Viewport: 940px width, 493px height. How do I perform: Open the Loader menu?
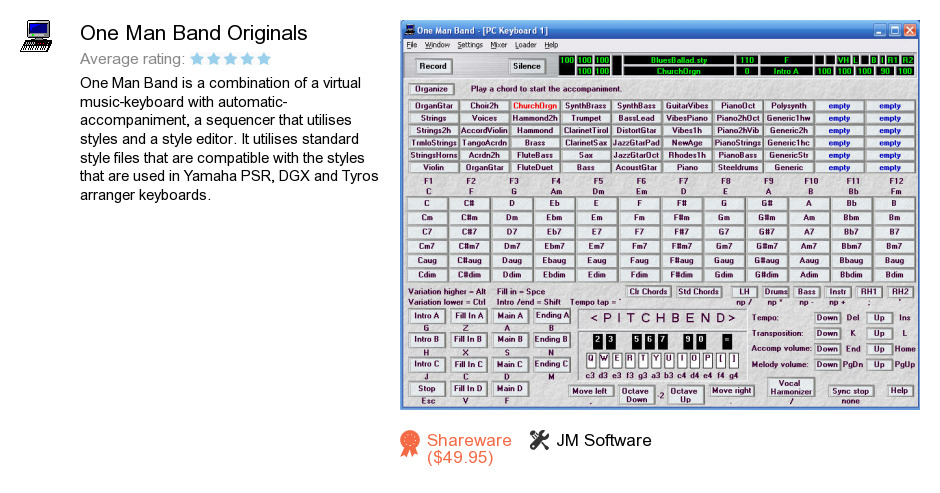[525, 45]
